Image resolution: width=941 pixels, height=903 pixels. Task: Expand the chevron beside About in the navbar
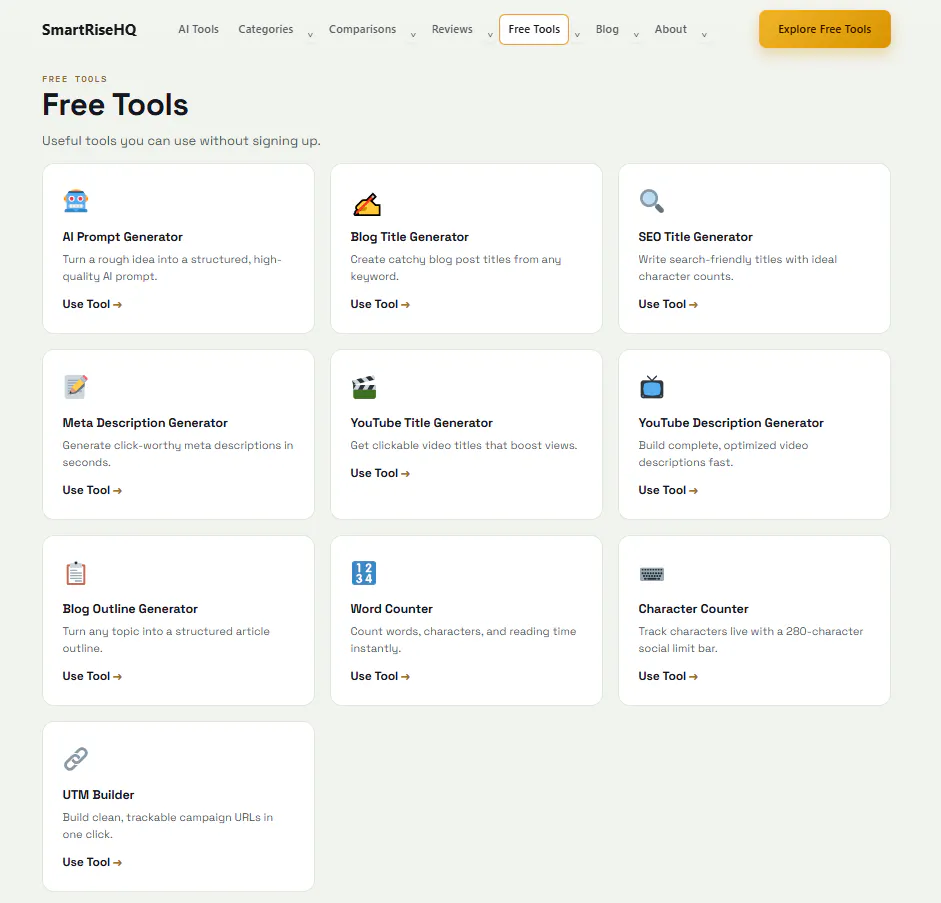pos(704,35)
